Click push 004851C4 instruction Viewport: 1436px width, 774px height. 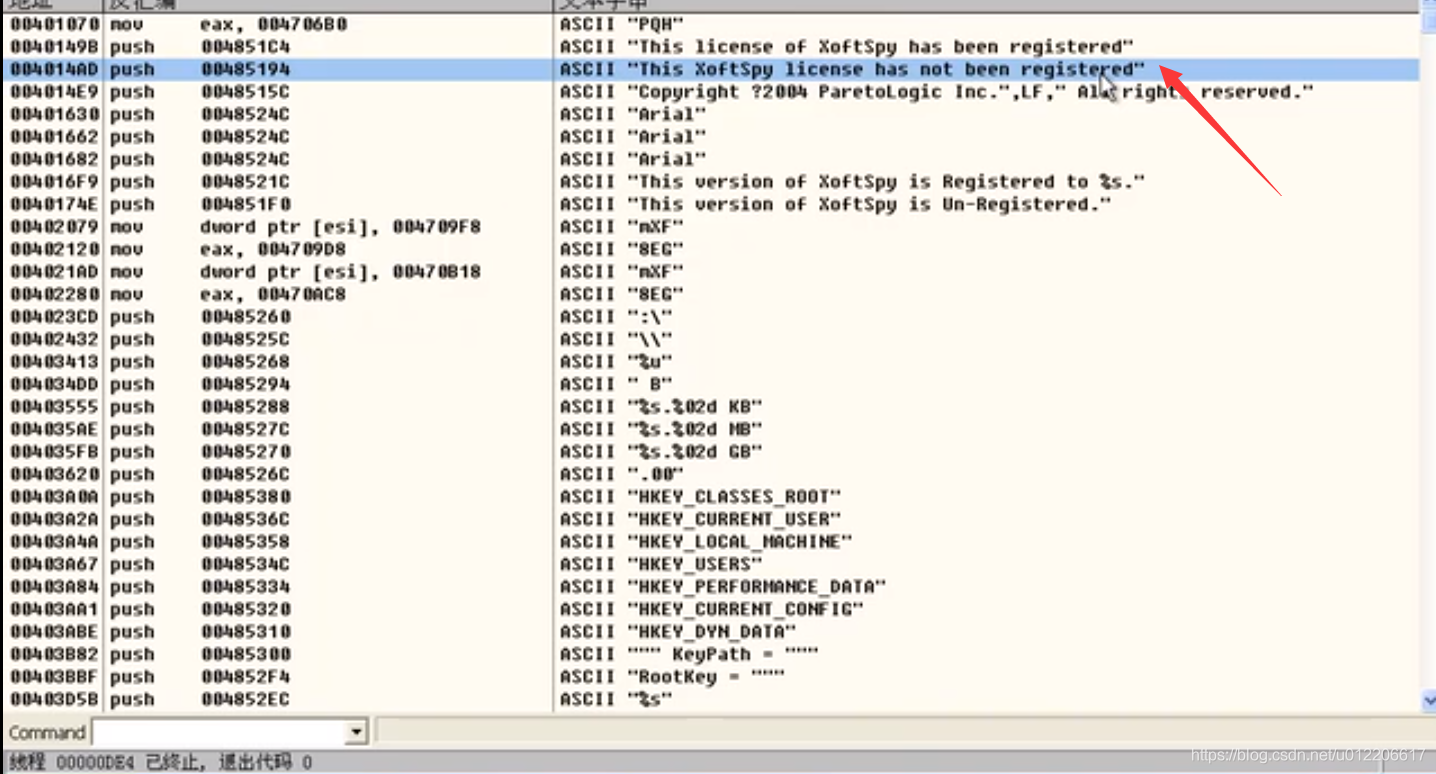tap(200, 47)
